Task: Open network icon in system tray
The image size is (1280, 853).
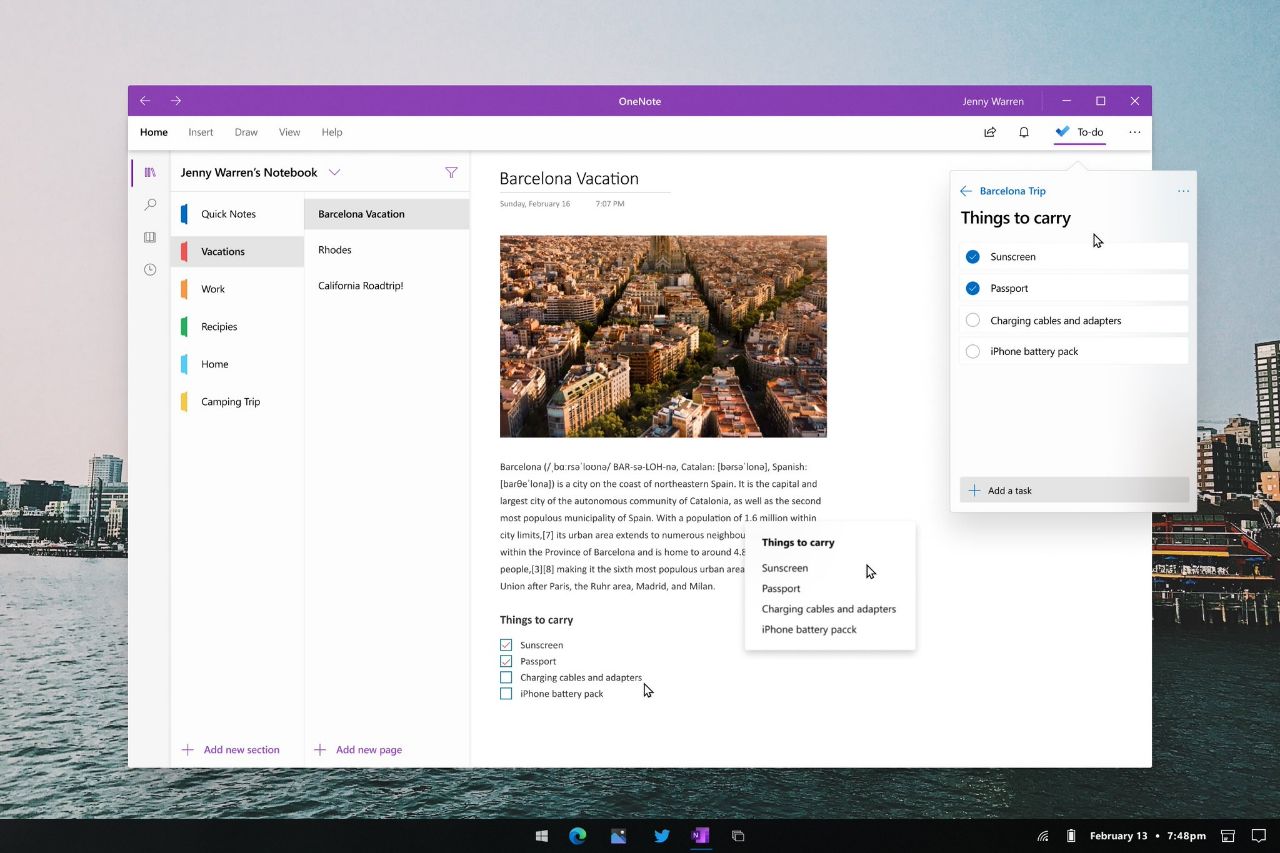Action: (1042, 836)
